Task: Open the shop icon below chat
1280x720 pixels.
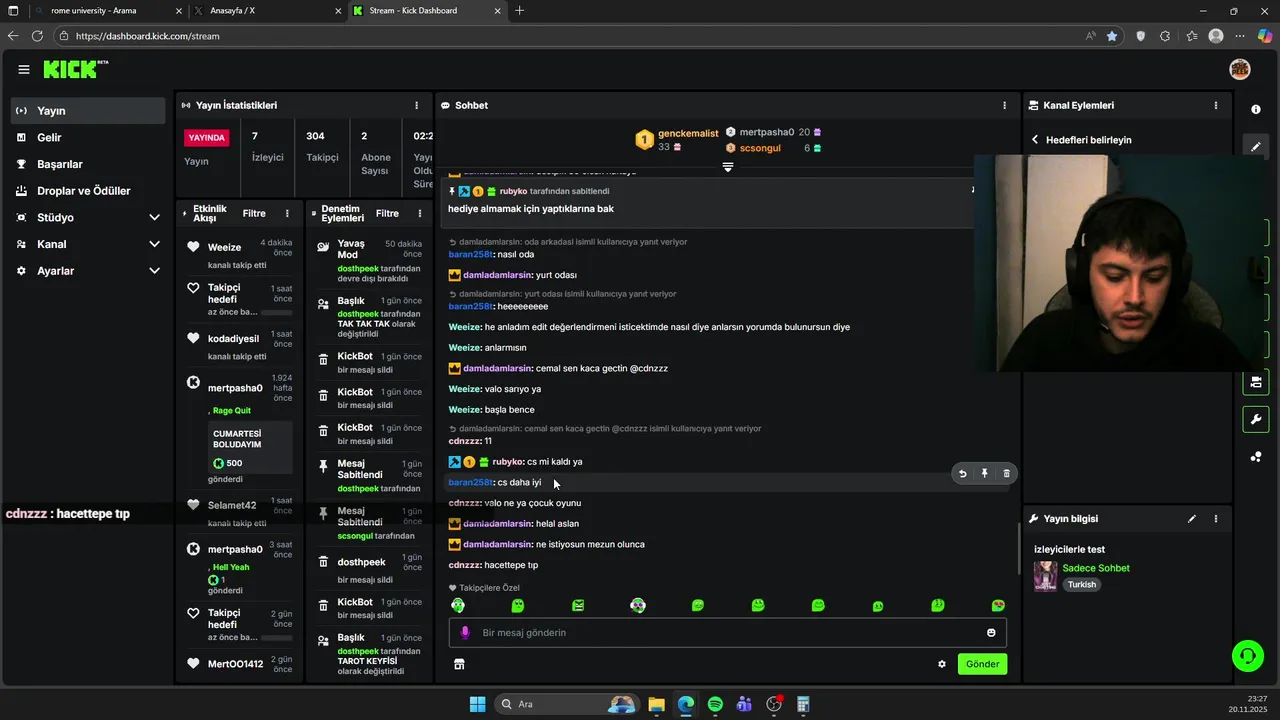Action: coord(459,664)
